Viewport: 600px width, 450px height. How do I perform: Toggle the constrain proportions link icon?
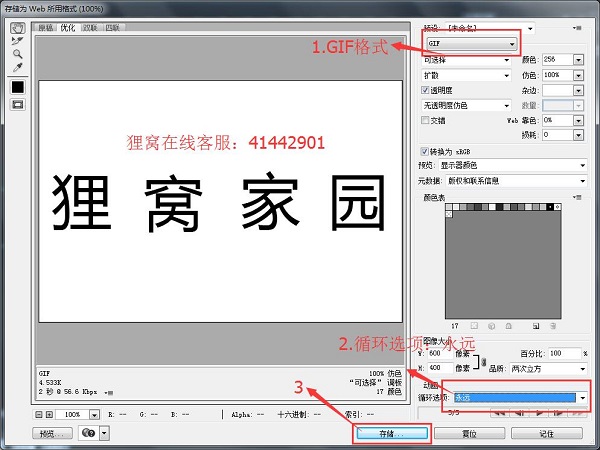coord(484,361)
